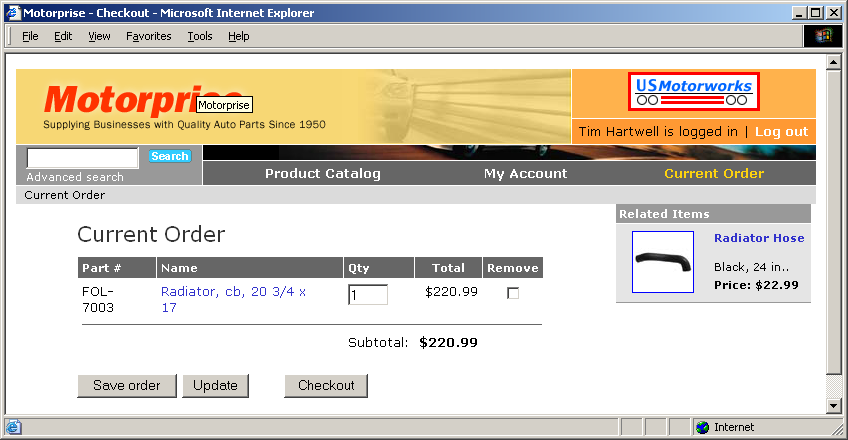Screen dimensions: 848x440
Task: Open the Radiator Hose product thumbnail
Action: pyautogui.click(x=662, y=262)
